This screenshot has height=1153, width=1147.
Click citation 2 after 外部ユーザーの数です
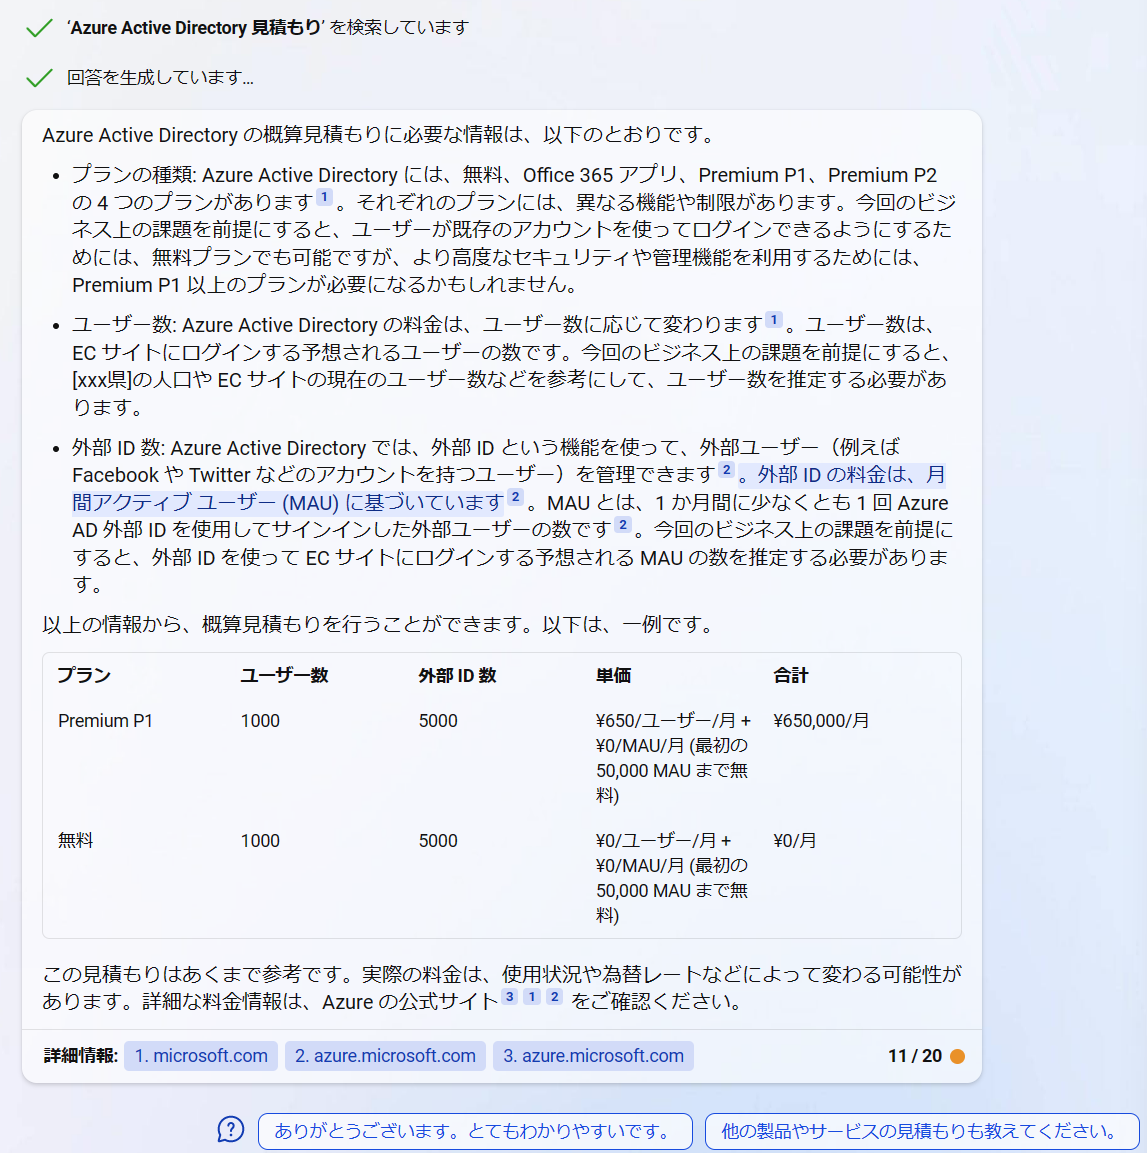coord(623,525)
